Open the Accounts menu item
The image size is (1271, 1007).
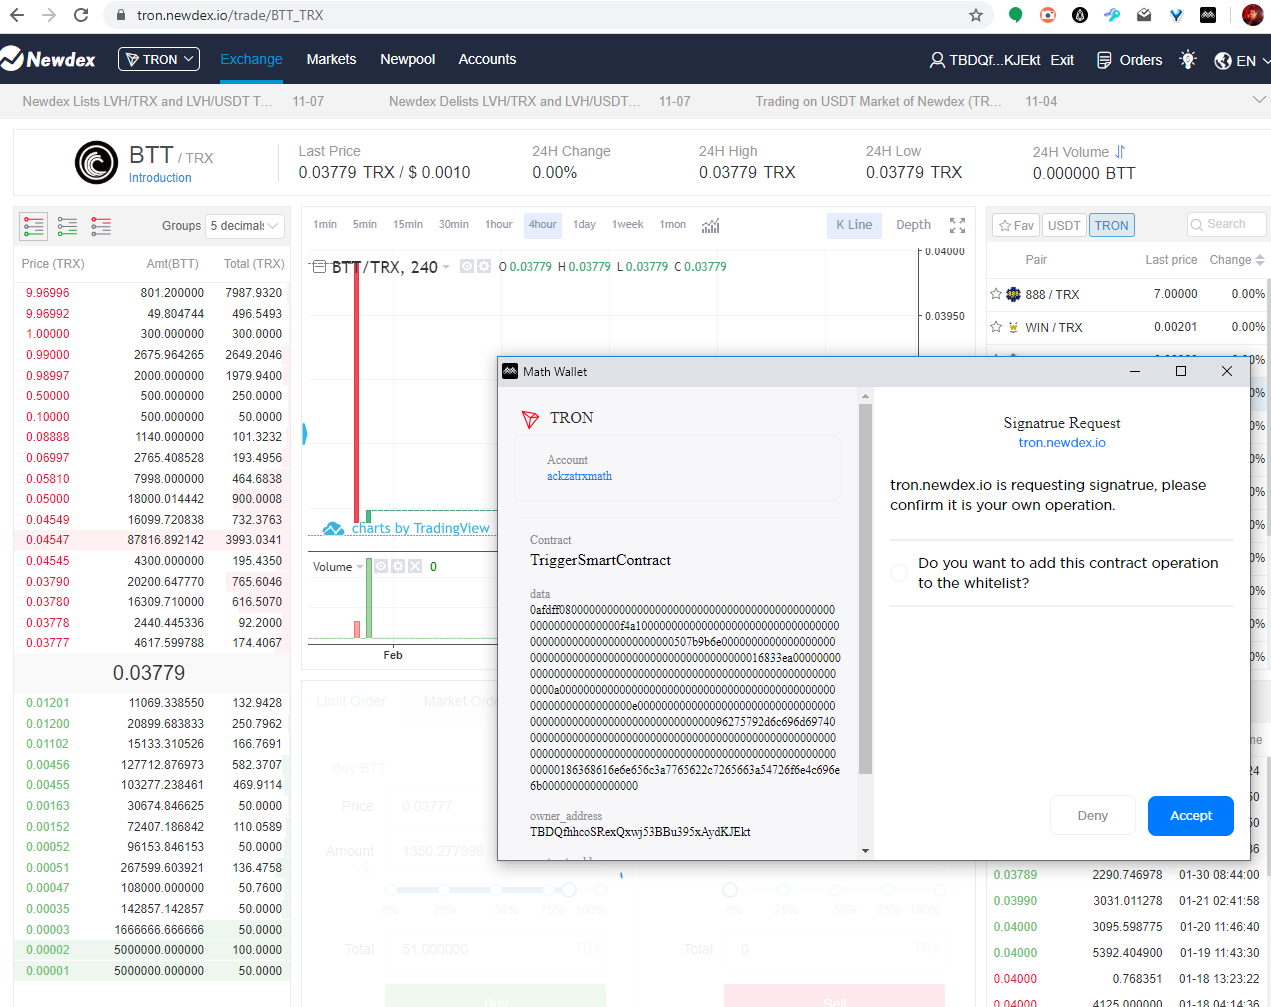(x=487, y=59)
